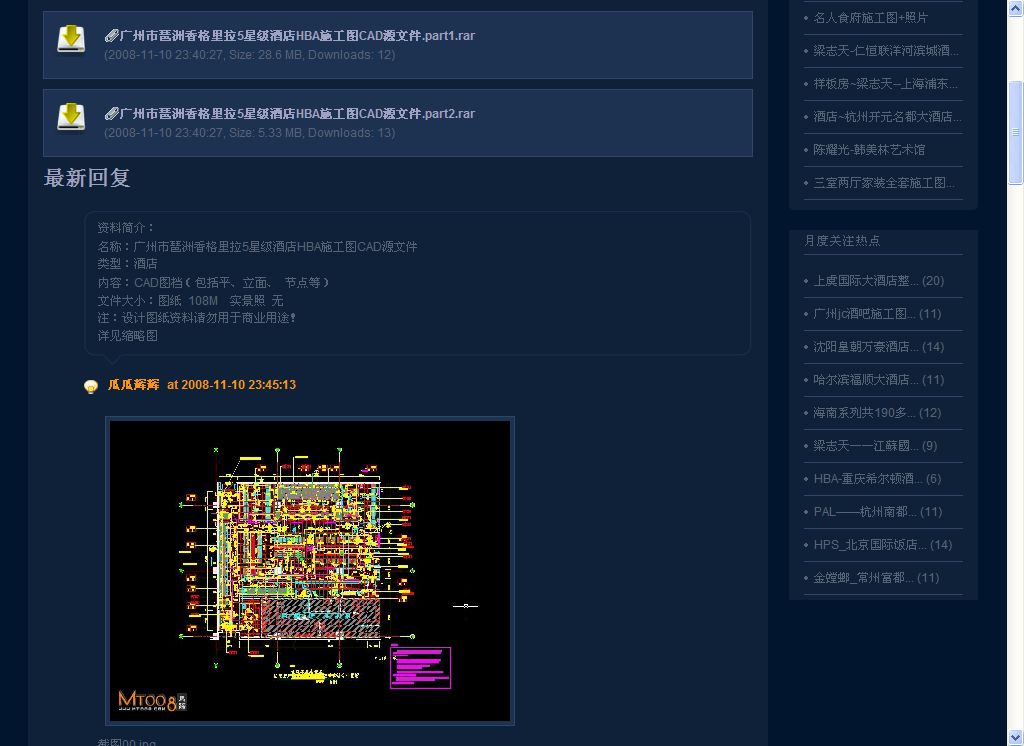Click the download icon for part2.rar

click(71, 117)
